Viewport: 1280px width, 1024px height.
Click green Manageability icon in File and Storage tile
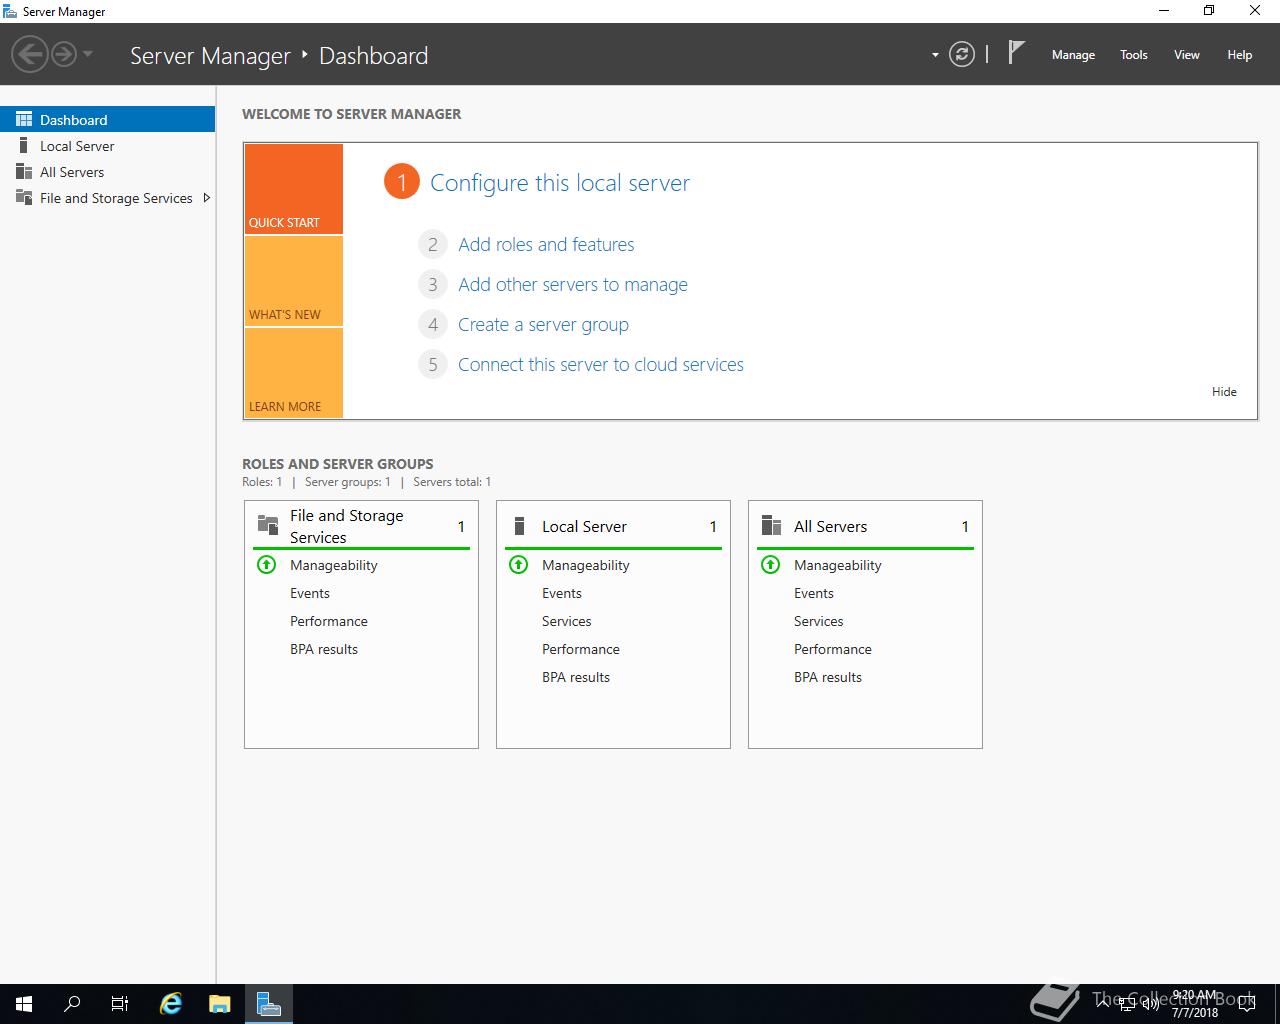tap(266, 565)
